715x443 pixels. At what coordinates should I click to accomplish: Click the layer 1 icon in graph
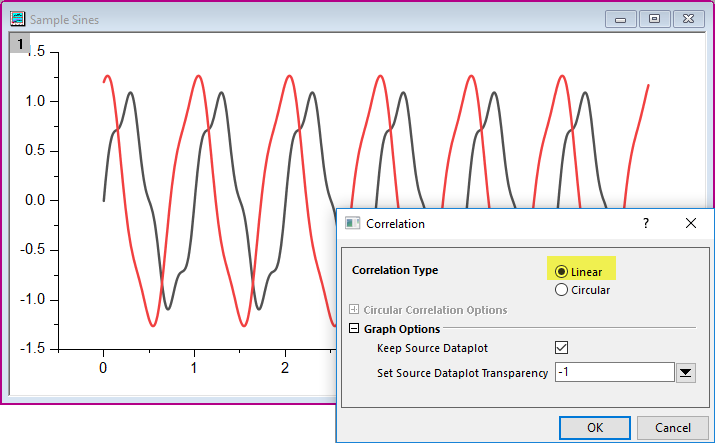coord(20,43)
